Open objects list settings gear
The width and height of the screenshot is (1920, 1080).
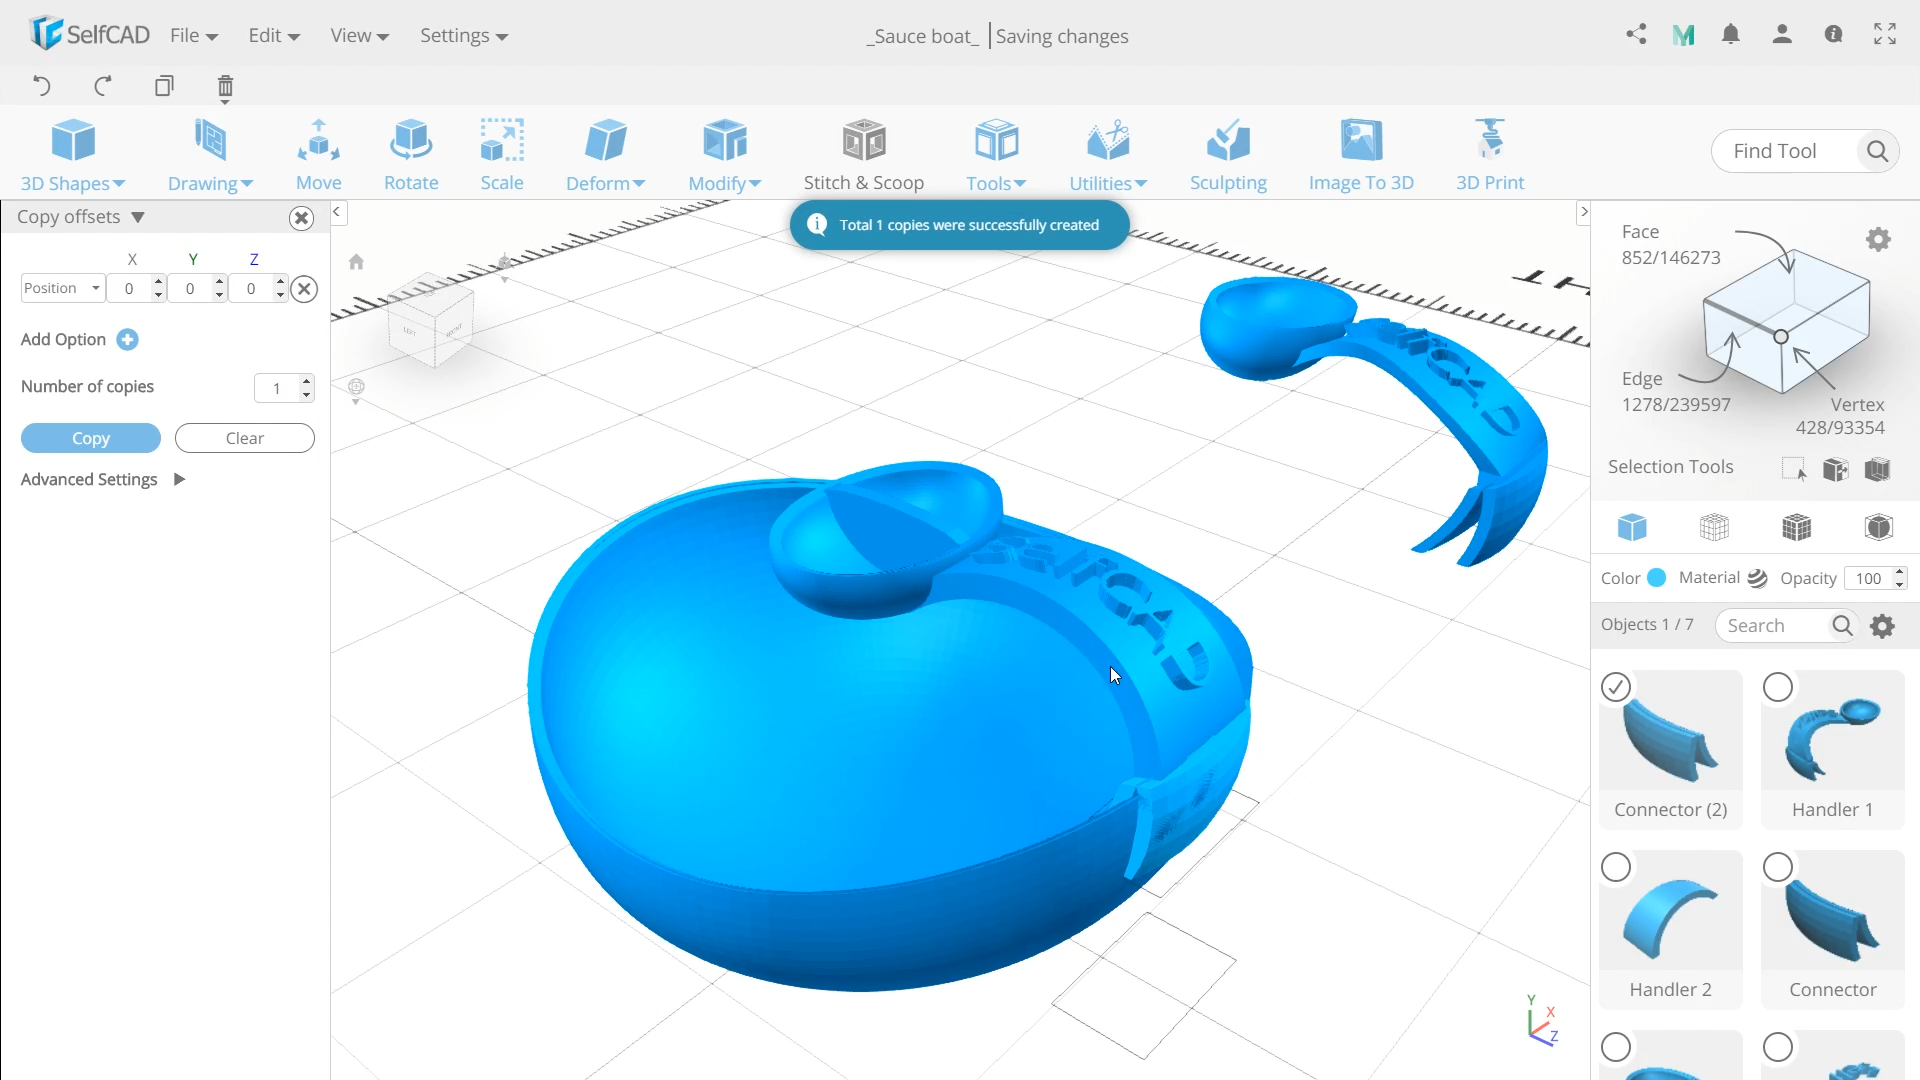point(1882,626)
